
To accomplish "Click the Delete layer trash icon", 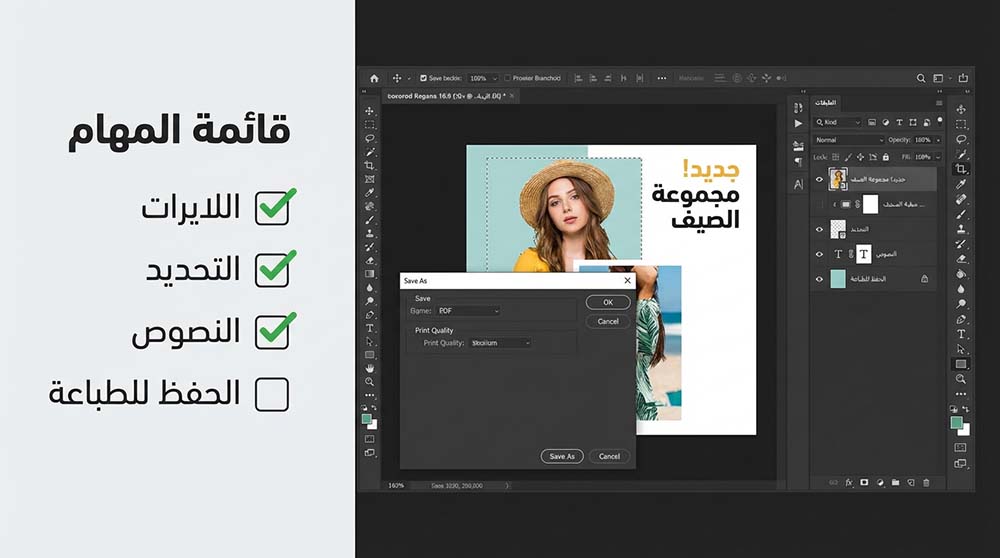I will click(x=926, y=483).
